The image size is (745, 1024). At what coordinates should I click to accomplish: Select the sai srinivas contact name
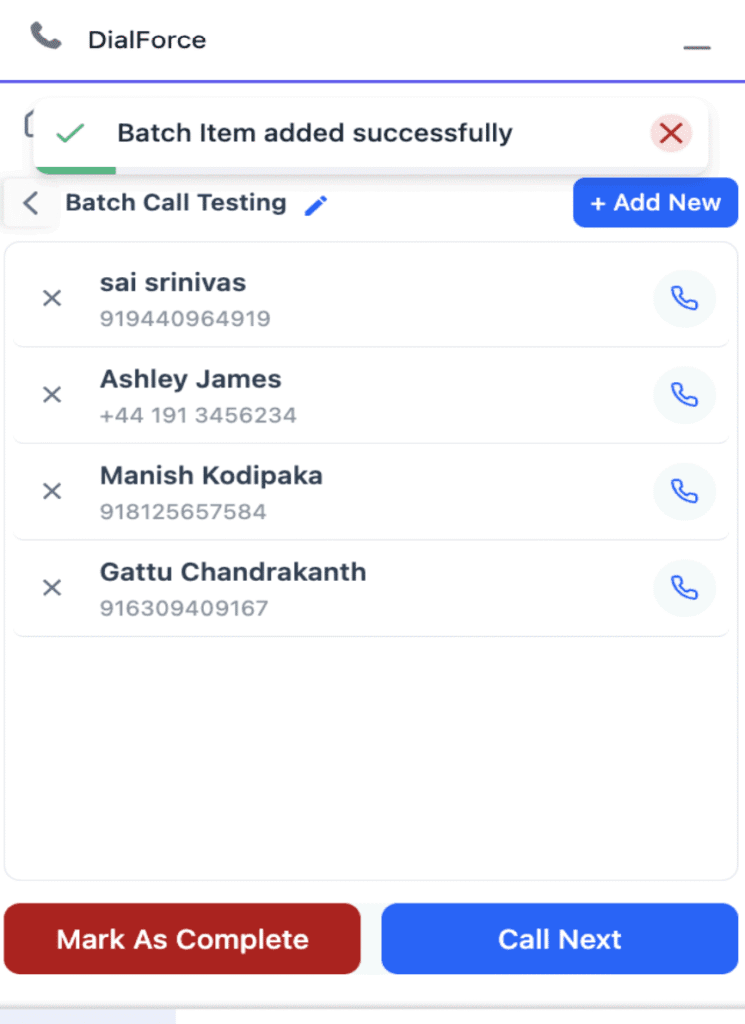172,283
